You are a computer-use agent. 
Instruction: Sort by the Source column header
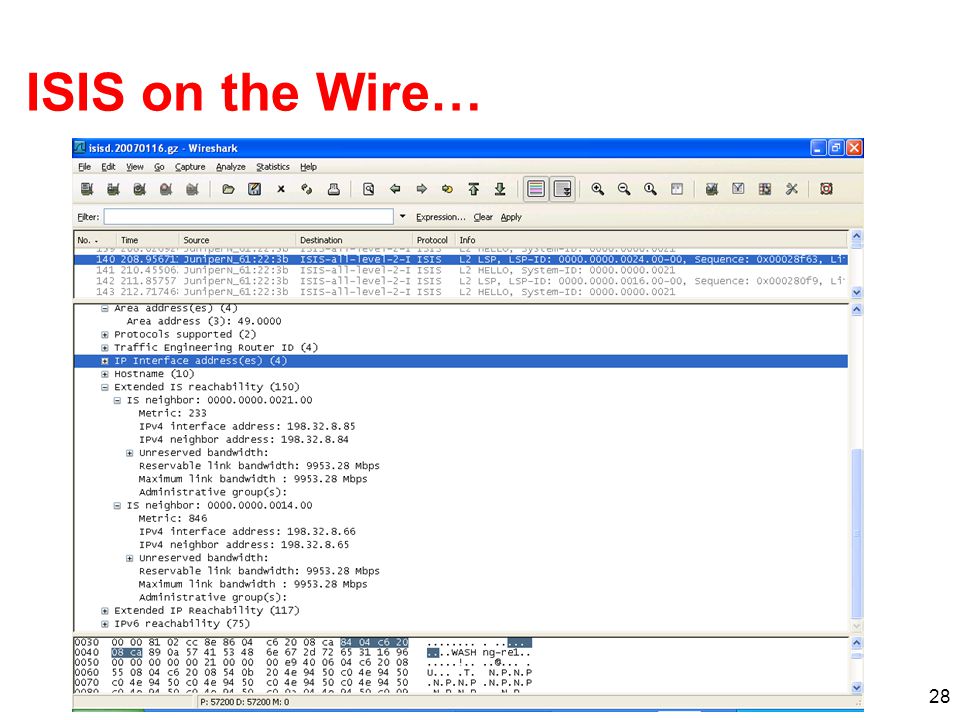point(237,240)
